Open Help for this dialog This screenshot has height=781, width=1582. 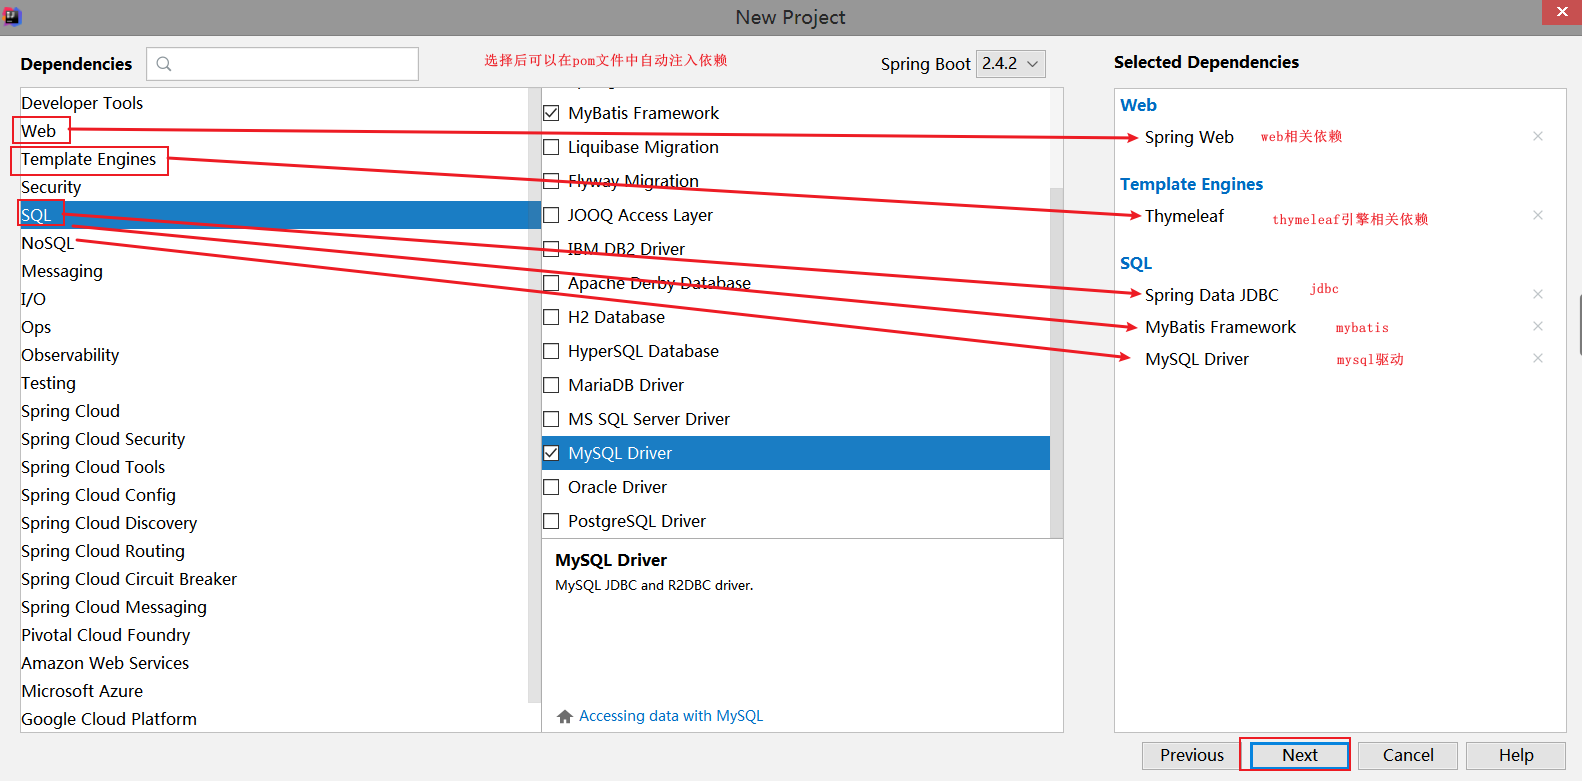click(1516, 755)
